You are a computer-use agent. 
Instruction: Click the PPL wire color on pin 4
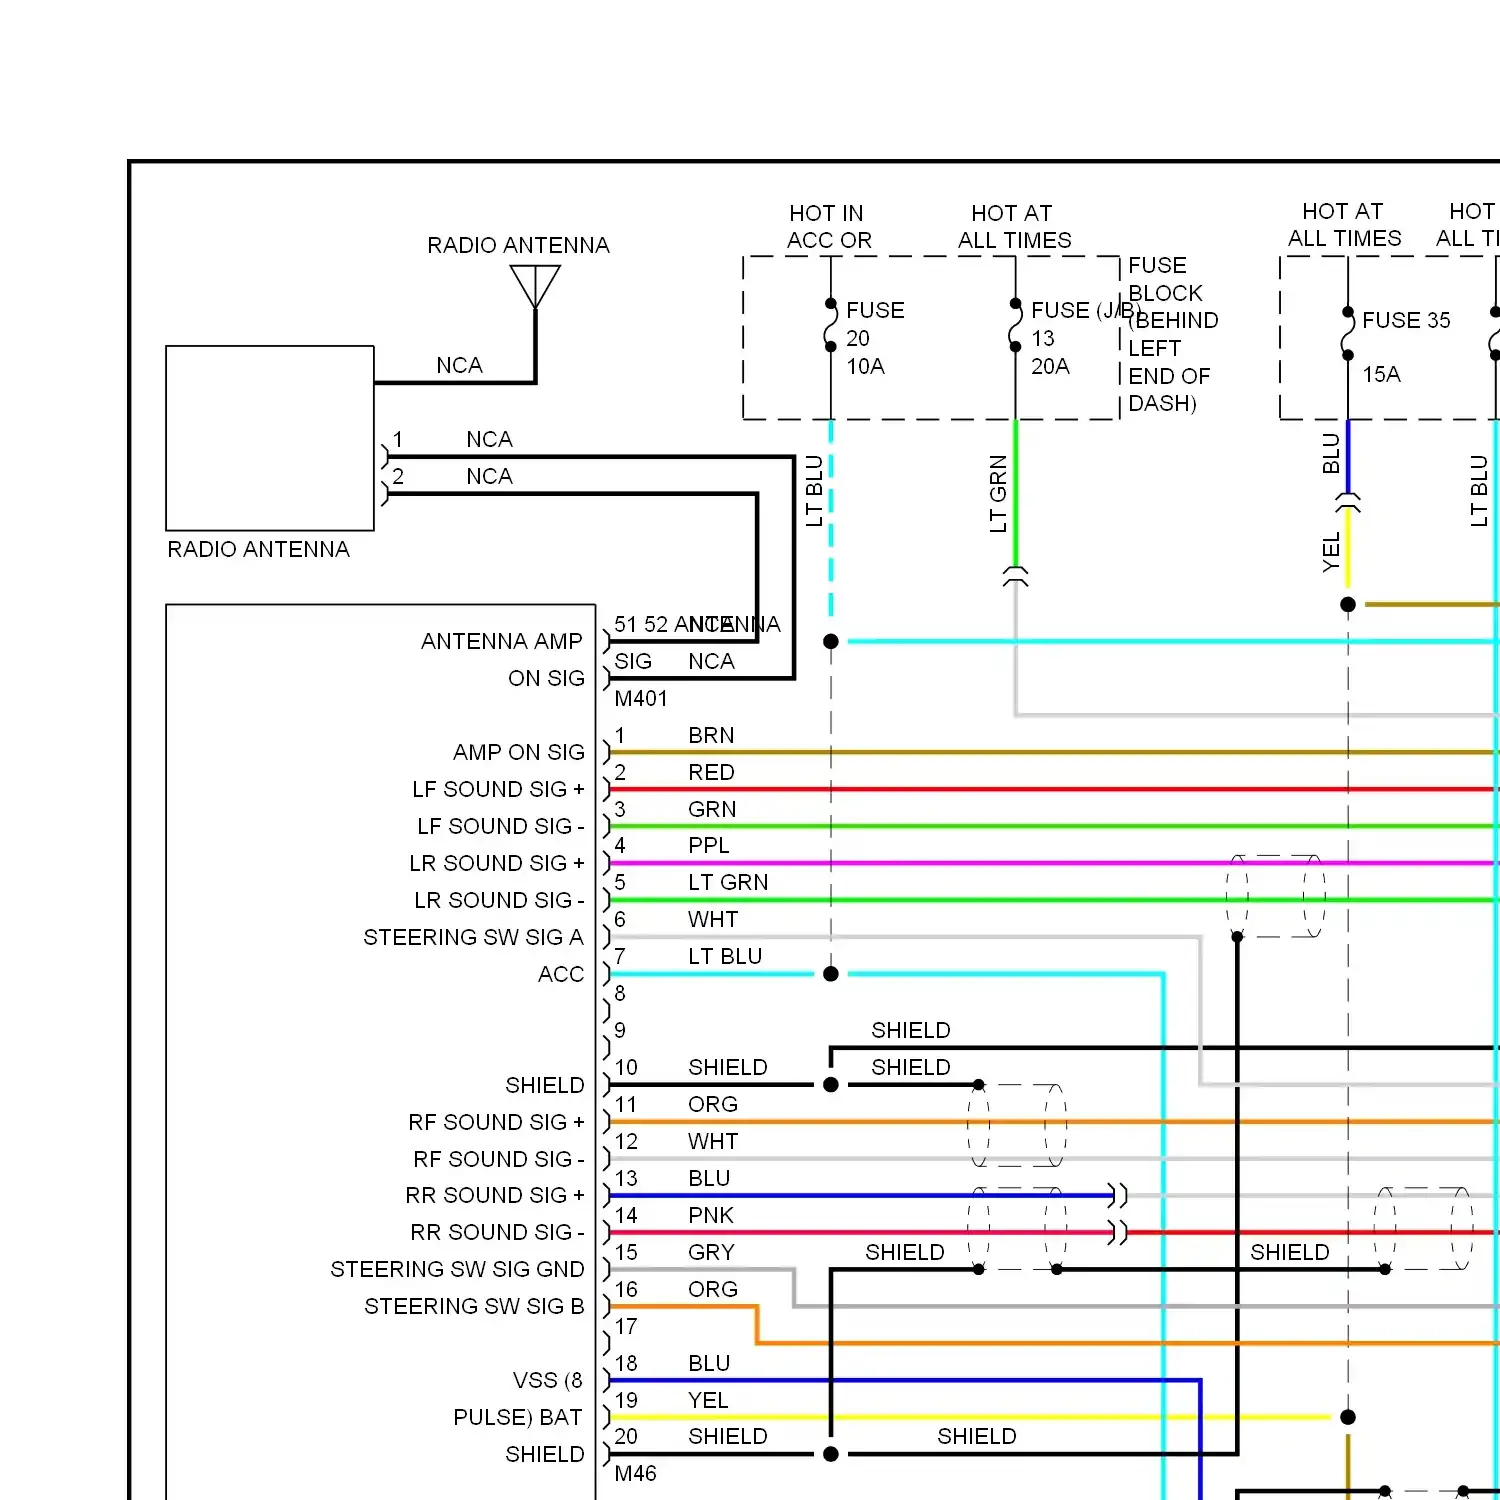point(708,845)
